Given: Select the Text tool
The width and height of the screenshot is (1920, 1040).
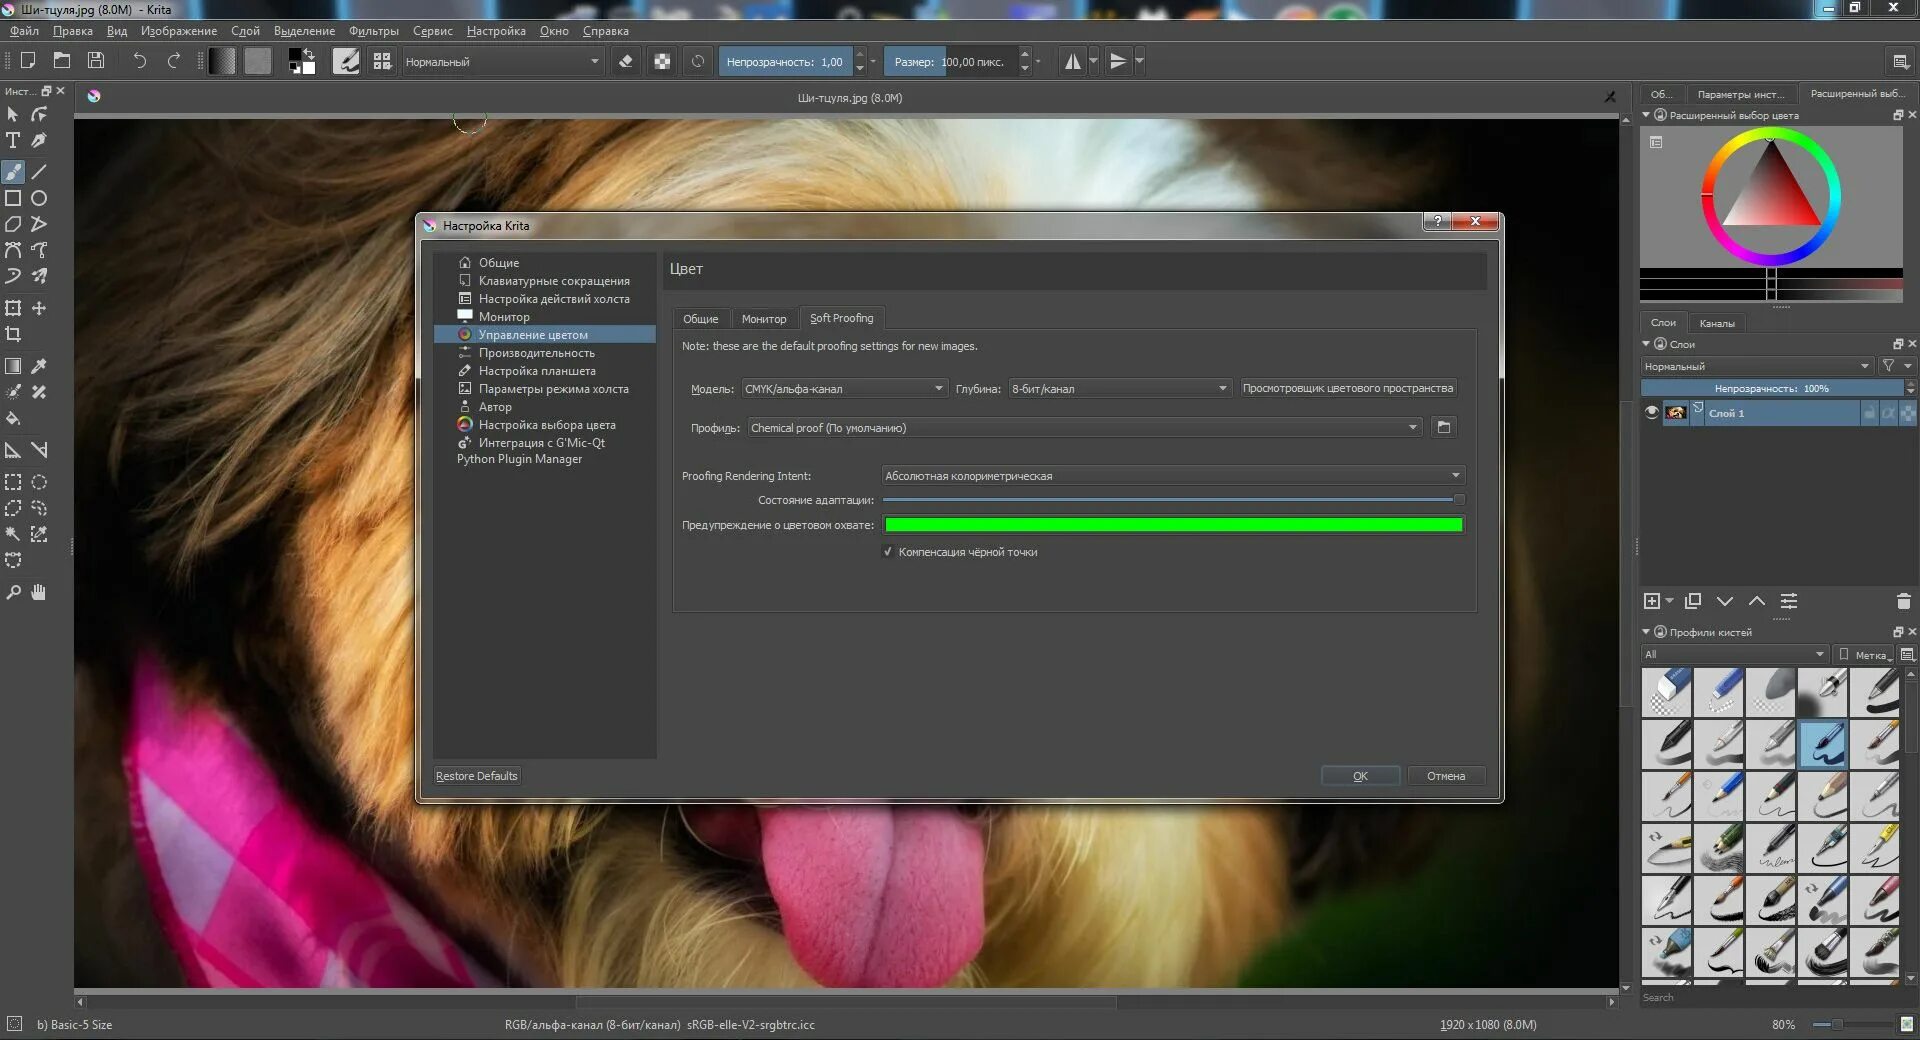Looking at the screenshot, I should 13,140.
